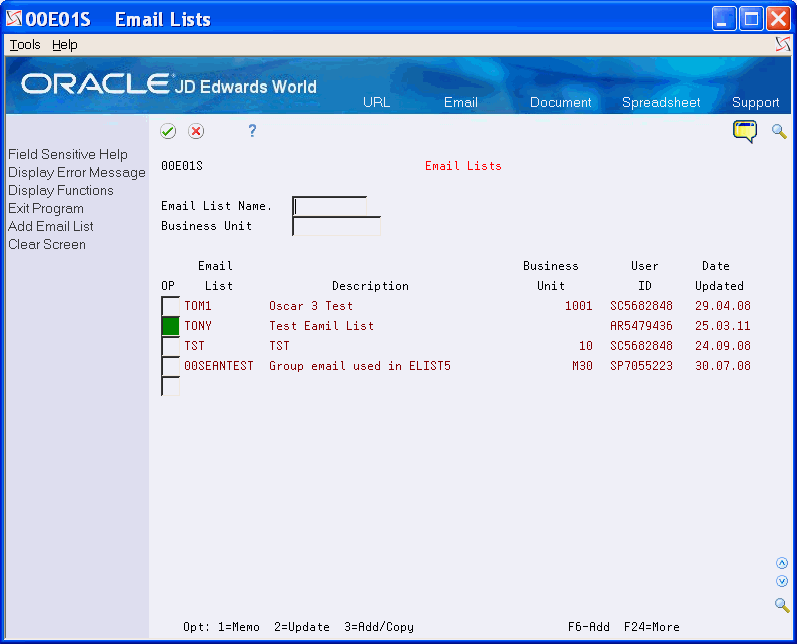
Task: Open the Email banner link
Action: pyautogui.click(x=461, y=102)
